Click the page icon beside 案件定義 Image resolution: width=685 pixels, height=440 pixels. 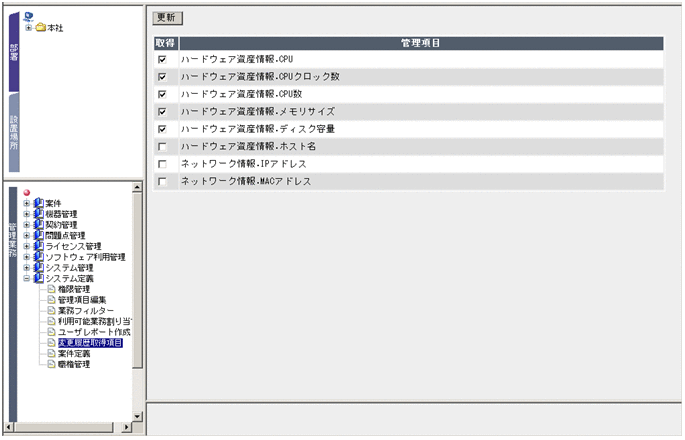[51, 353]
